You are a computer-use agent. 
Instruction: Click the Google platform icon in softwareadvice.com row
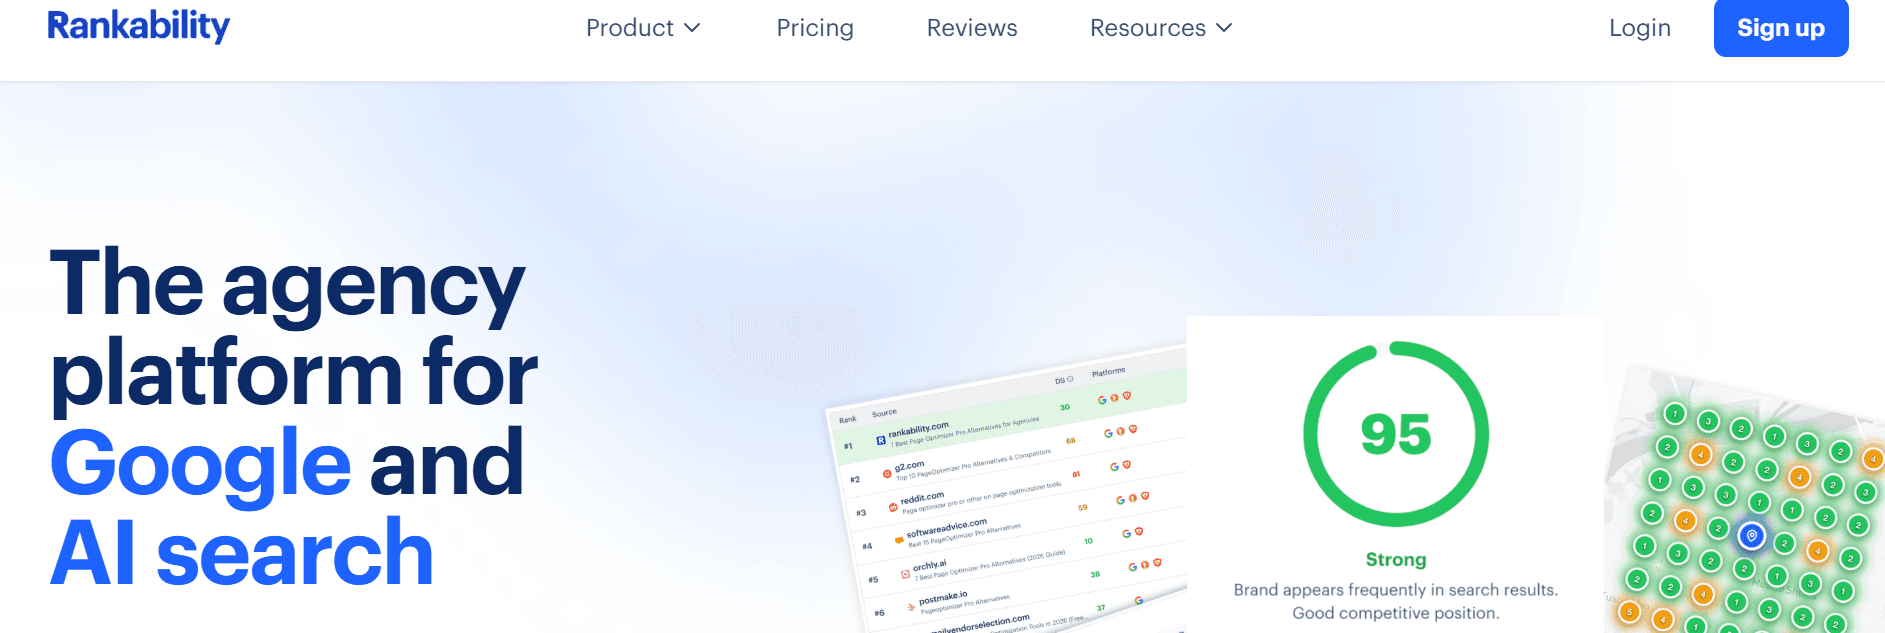pyautogui.click(x=1120, y=500)
